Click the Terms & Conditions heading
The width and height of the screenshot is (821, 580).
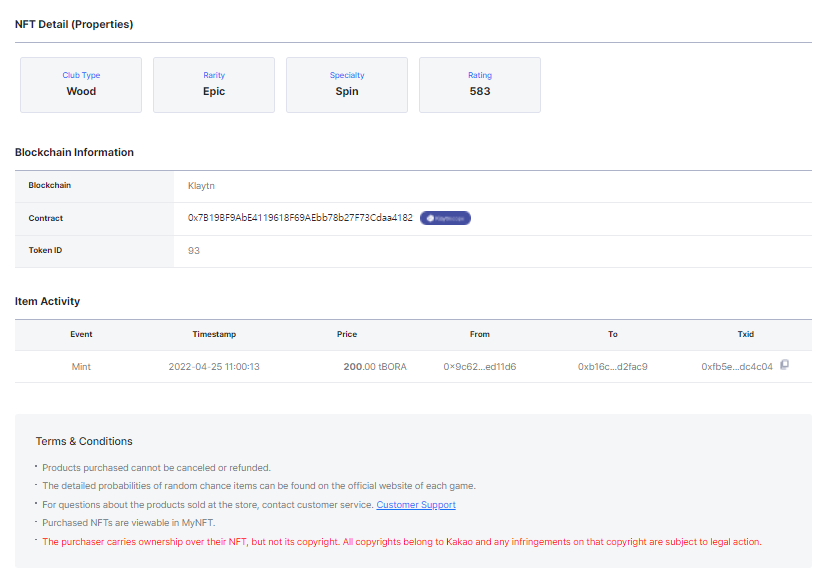84,441
